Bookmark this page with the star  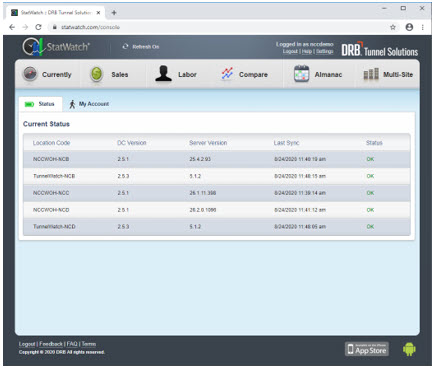click(x=393, y=27)
